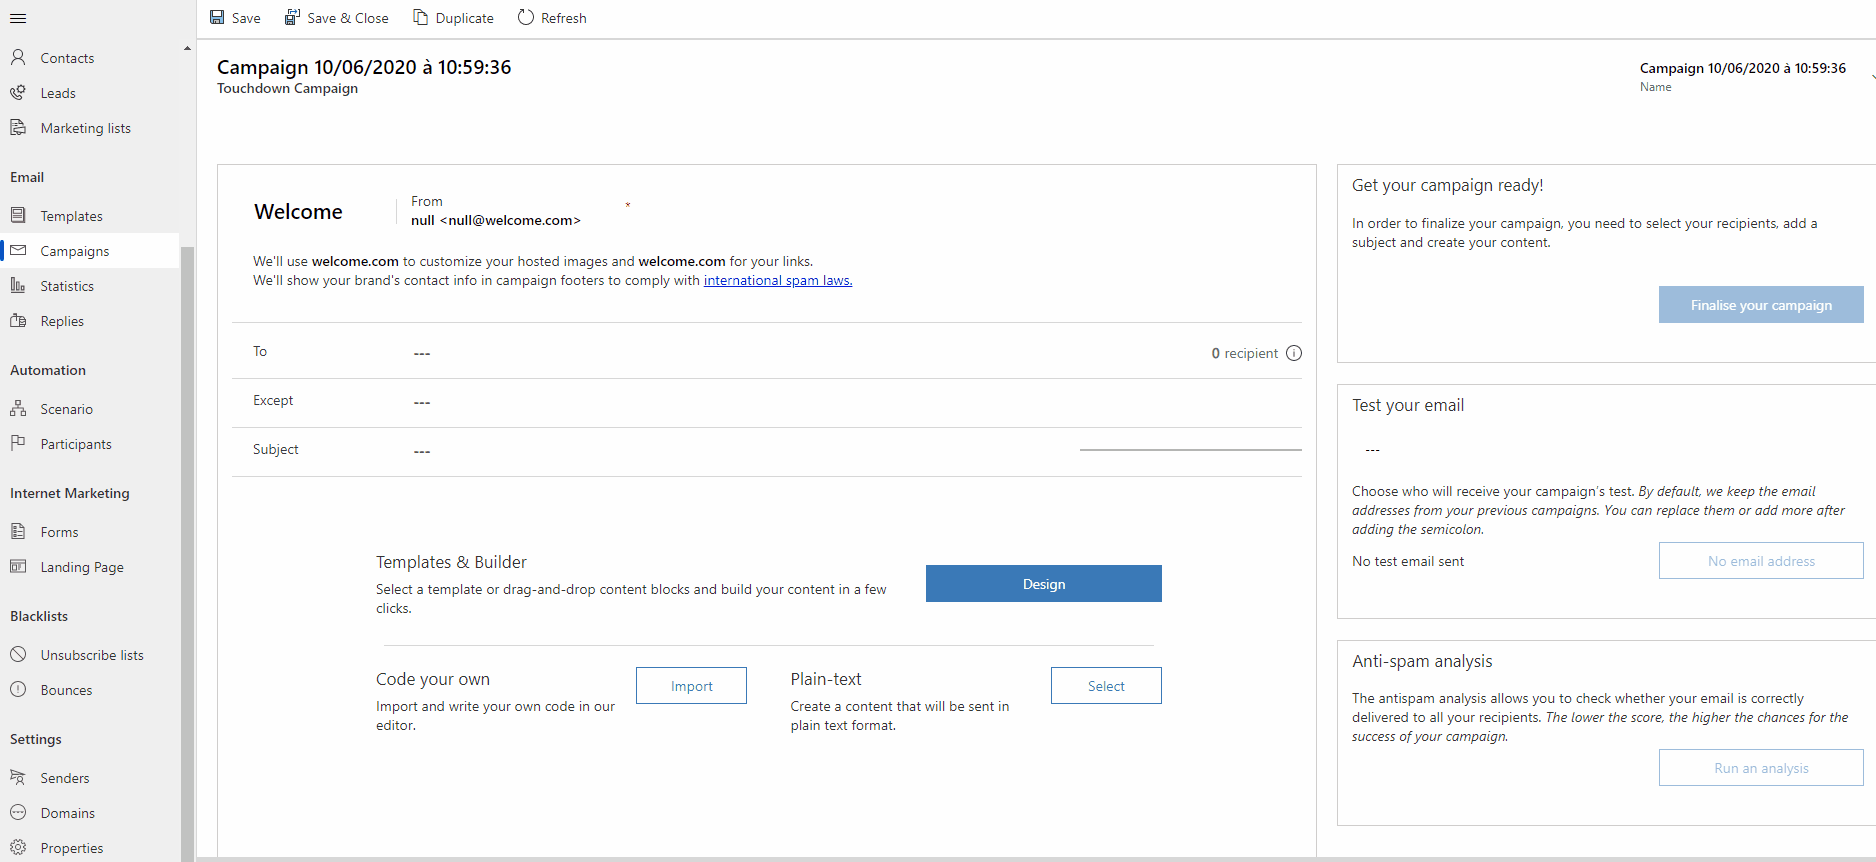Click the recipient info icon
The image size is (1876, 862).
coord(1294,353)
